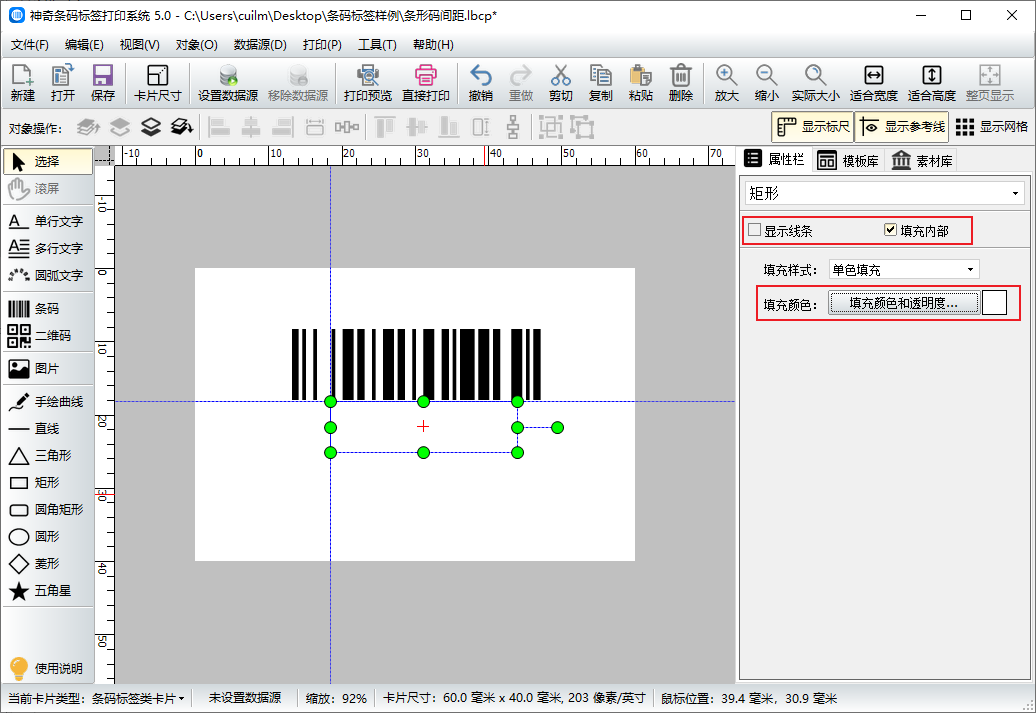Select the 圆弧文字 arc text tool
The width and height of the screenshot is (1036, 713).
click(x=48, y=276)
